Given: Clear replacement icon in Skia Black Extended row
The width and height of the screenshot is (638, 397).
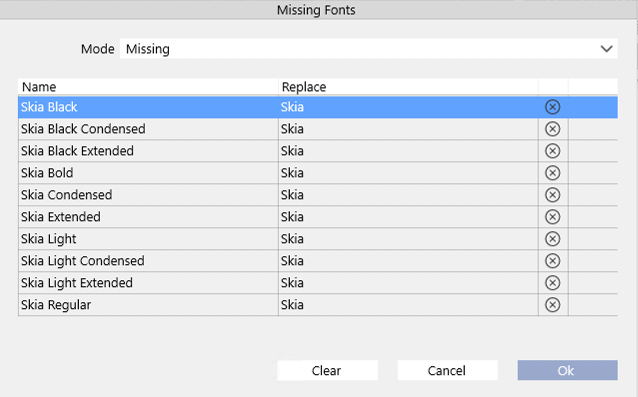Looking at the screenshot, I should (552, 151).
